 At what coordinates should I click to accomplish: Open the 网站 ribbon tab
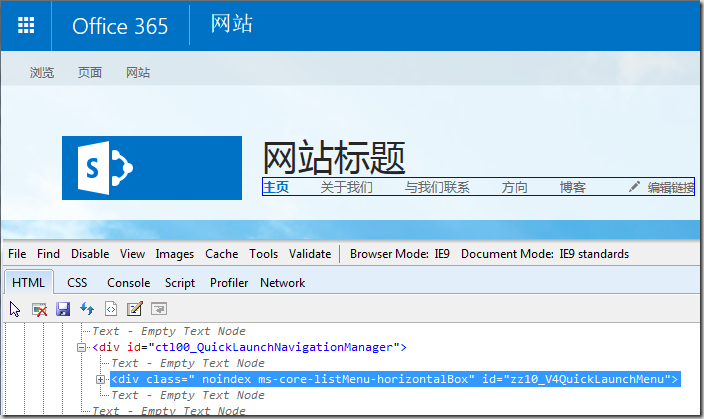tap(138, 72)
